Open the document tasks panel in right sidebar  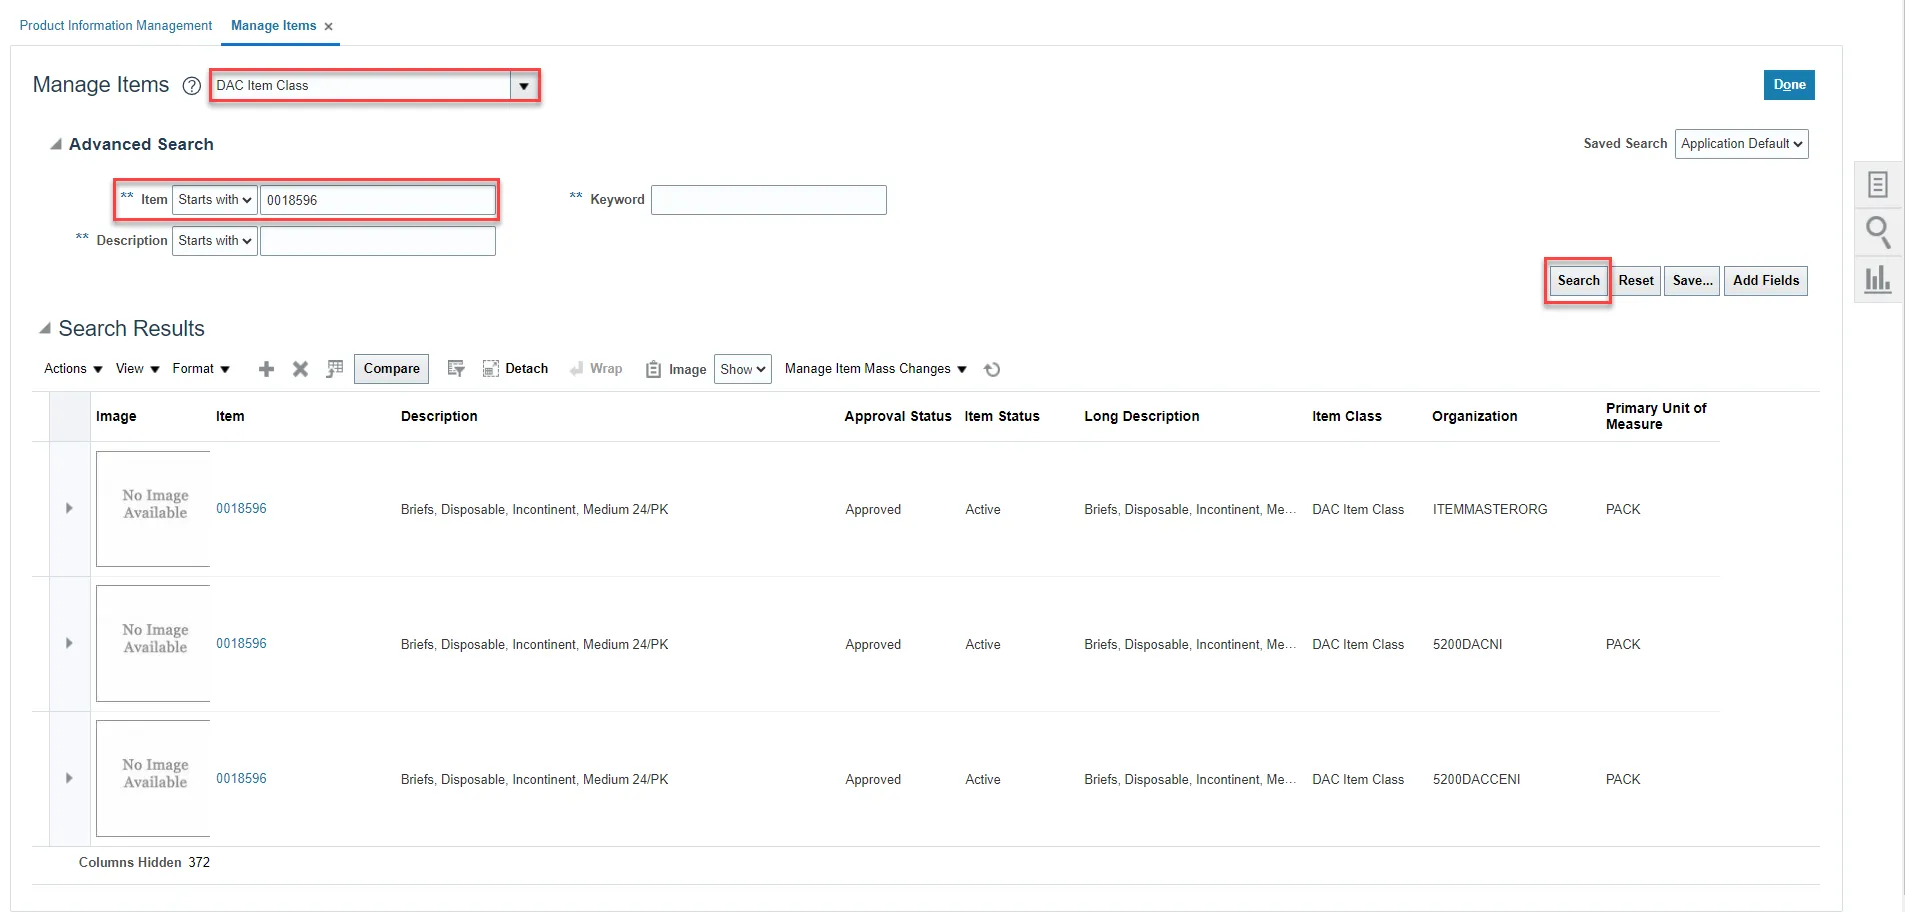tap(1877, 185)
